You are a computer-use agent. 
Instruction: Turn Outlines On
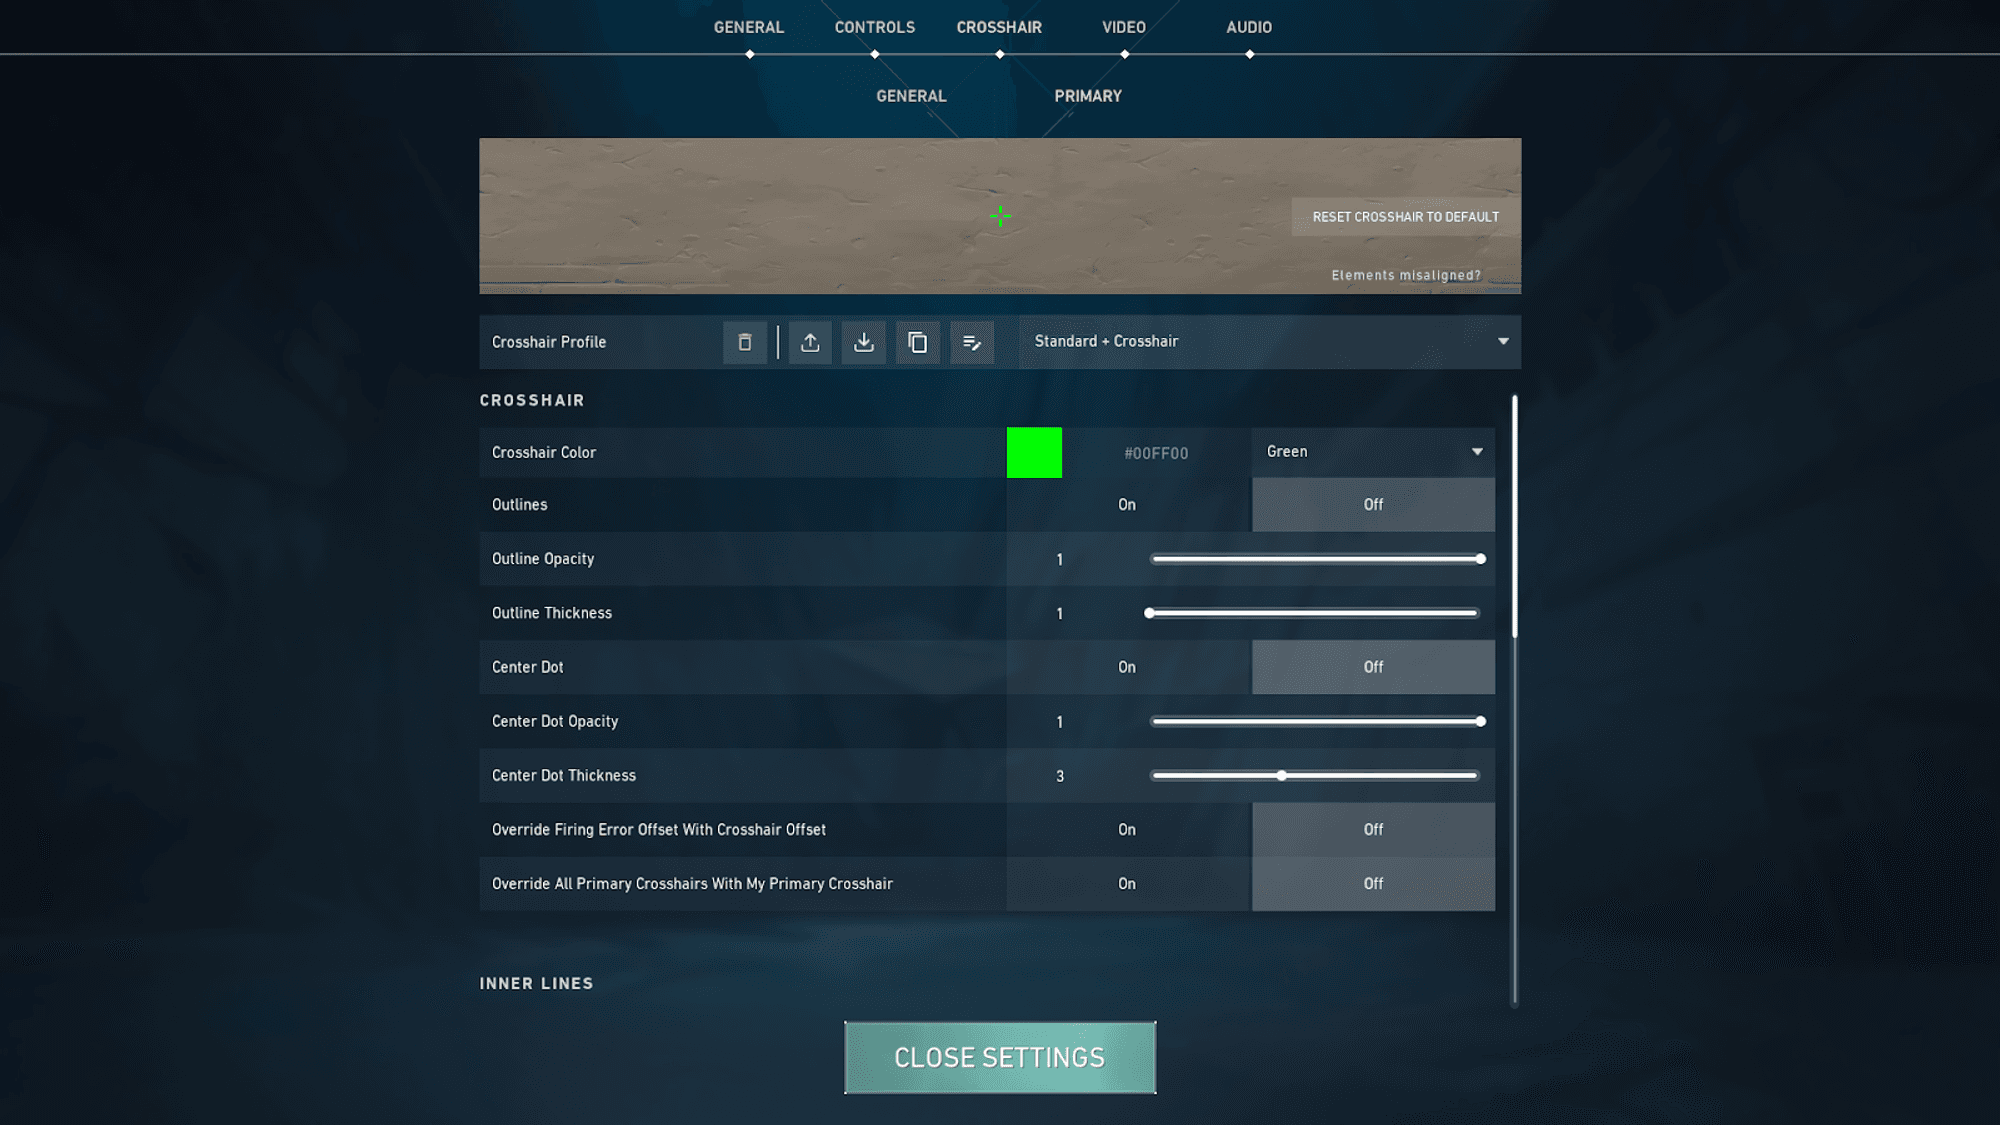(x=1128, y=505)
